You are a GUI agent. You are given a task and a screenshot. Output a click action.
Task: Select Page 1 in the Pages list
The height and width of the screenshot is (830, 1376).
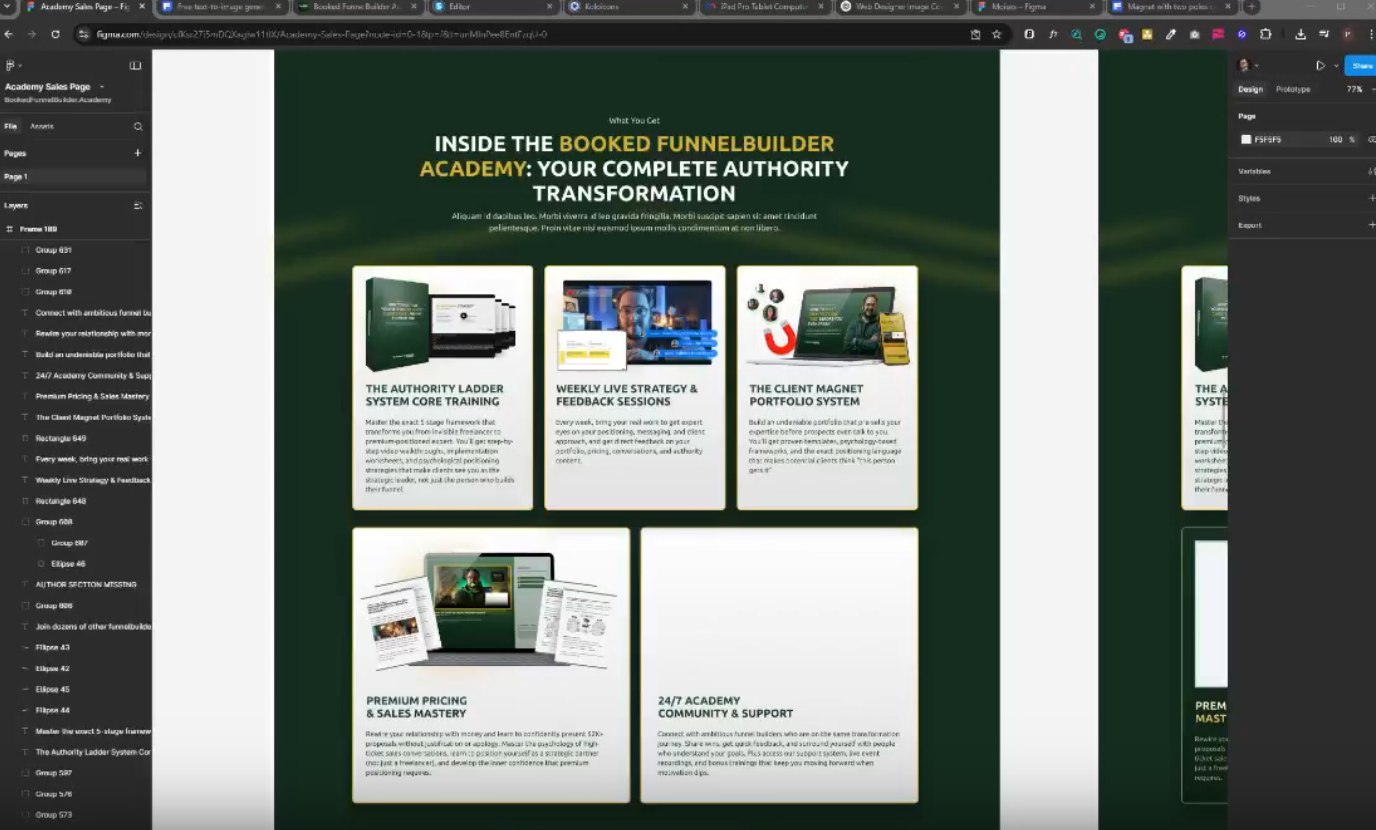point(73,177)
